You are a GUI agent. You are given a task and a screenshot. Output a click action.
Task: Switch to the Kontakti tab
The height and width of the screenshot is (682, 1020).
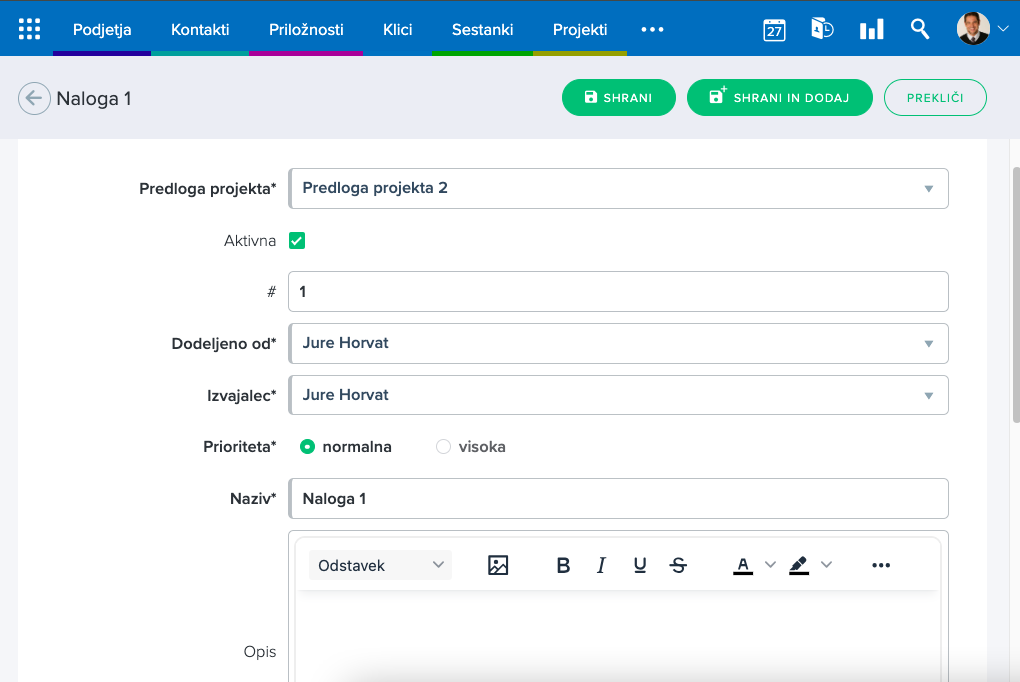coord(200,29)
